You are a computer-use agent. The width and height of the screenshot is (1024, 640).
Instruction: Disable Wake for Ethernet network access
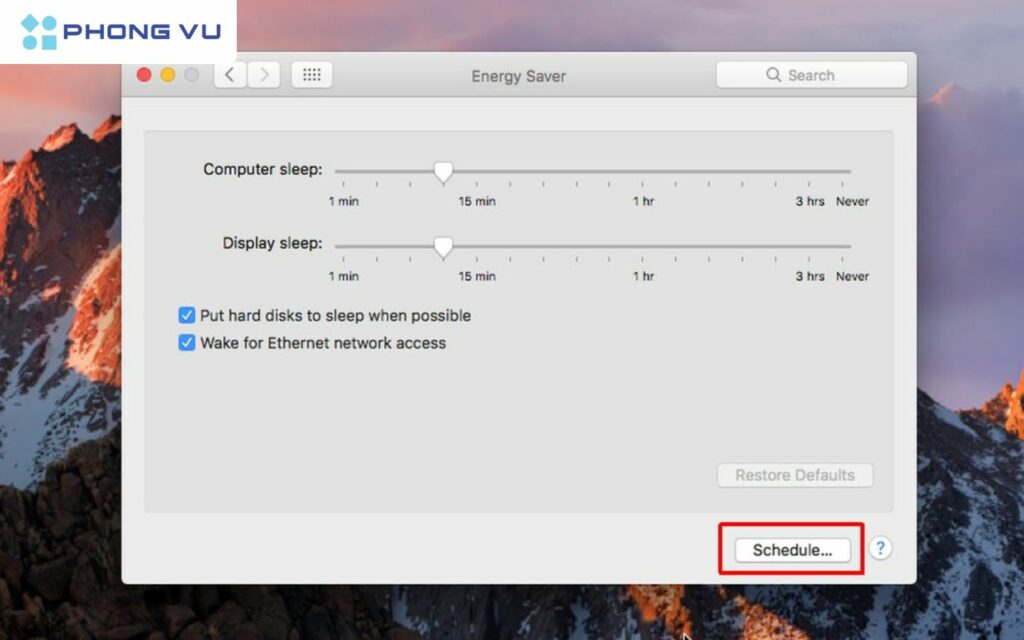click(187, 343)
